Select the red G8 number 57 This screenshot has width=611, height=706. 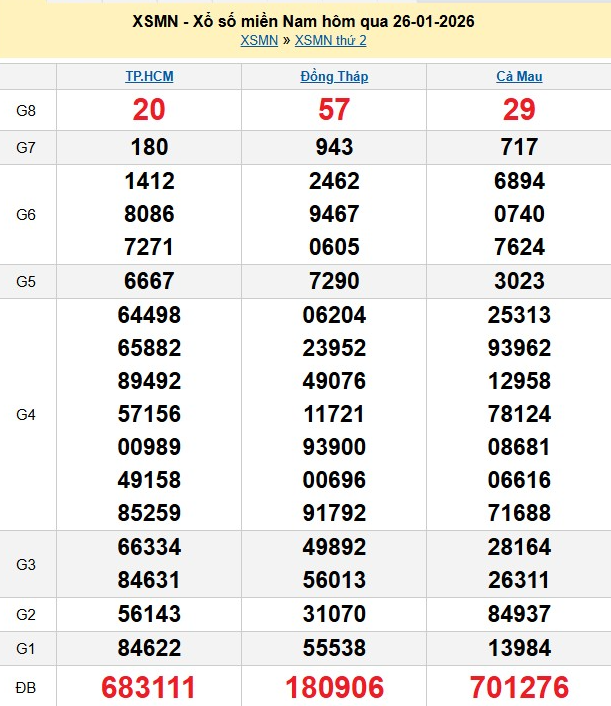pos(334,111)
